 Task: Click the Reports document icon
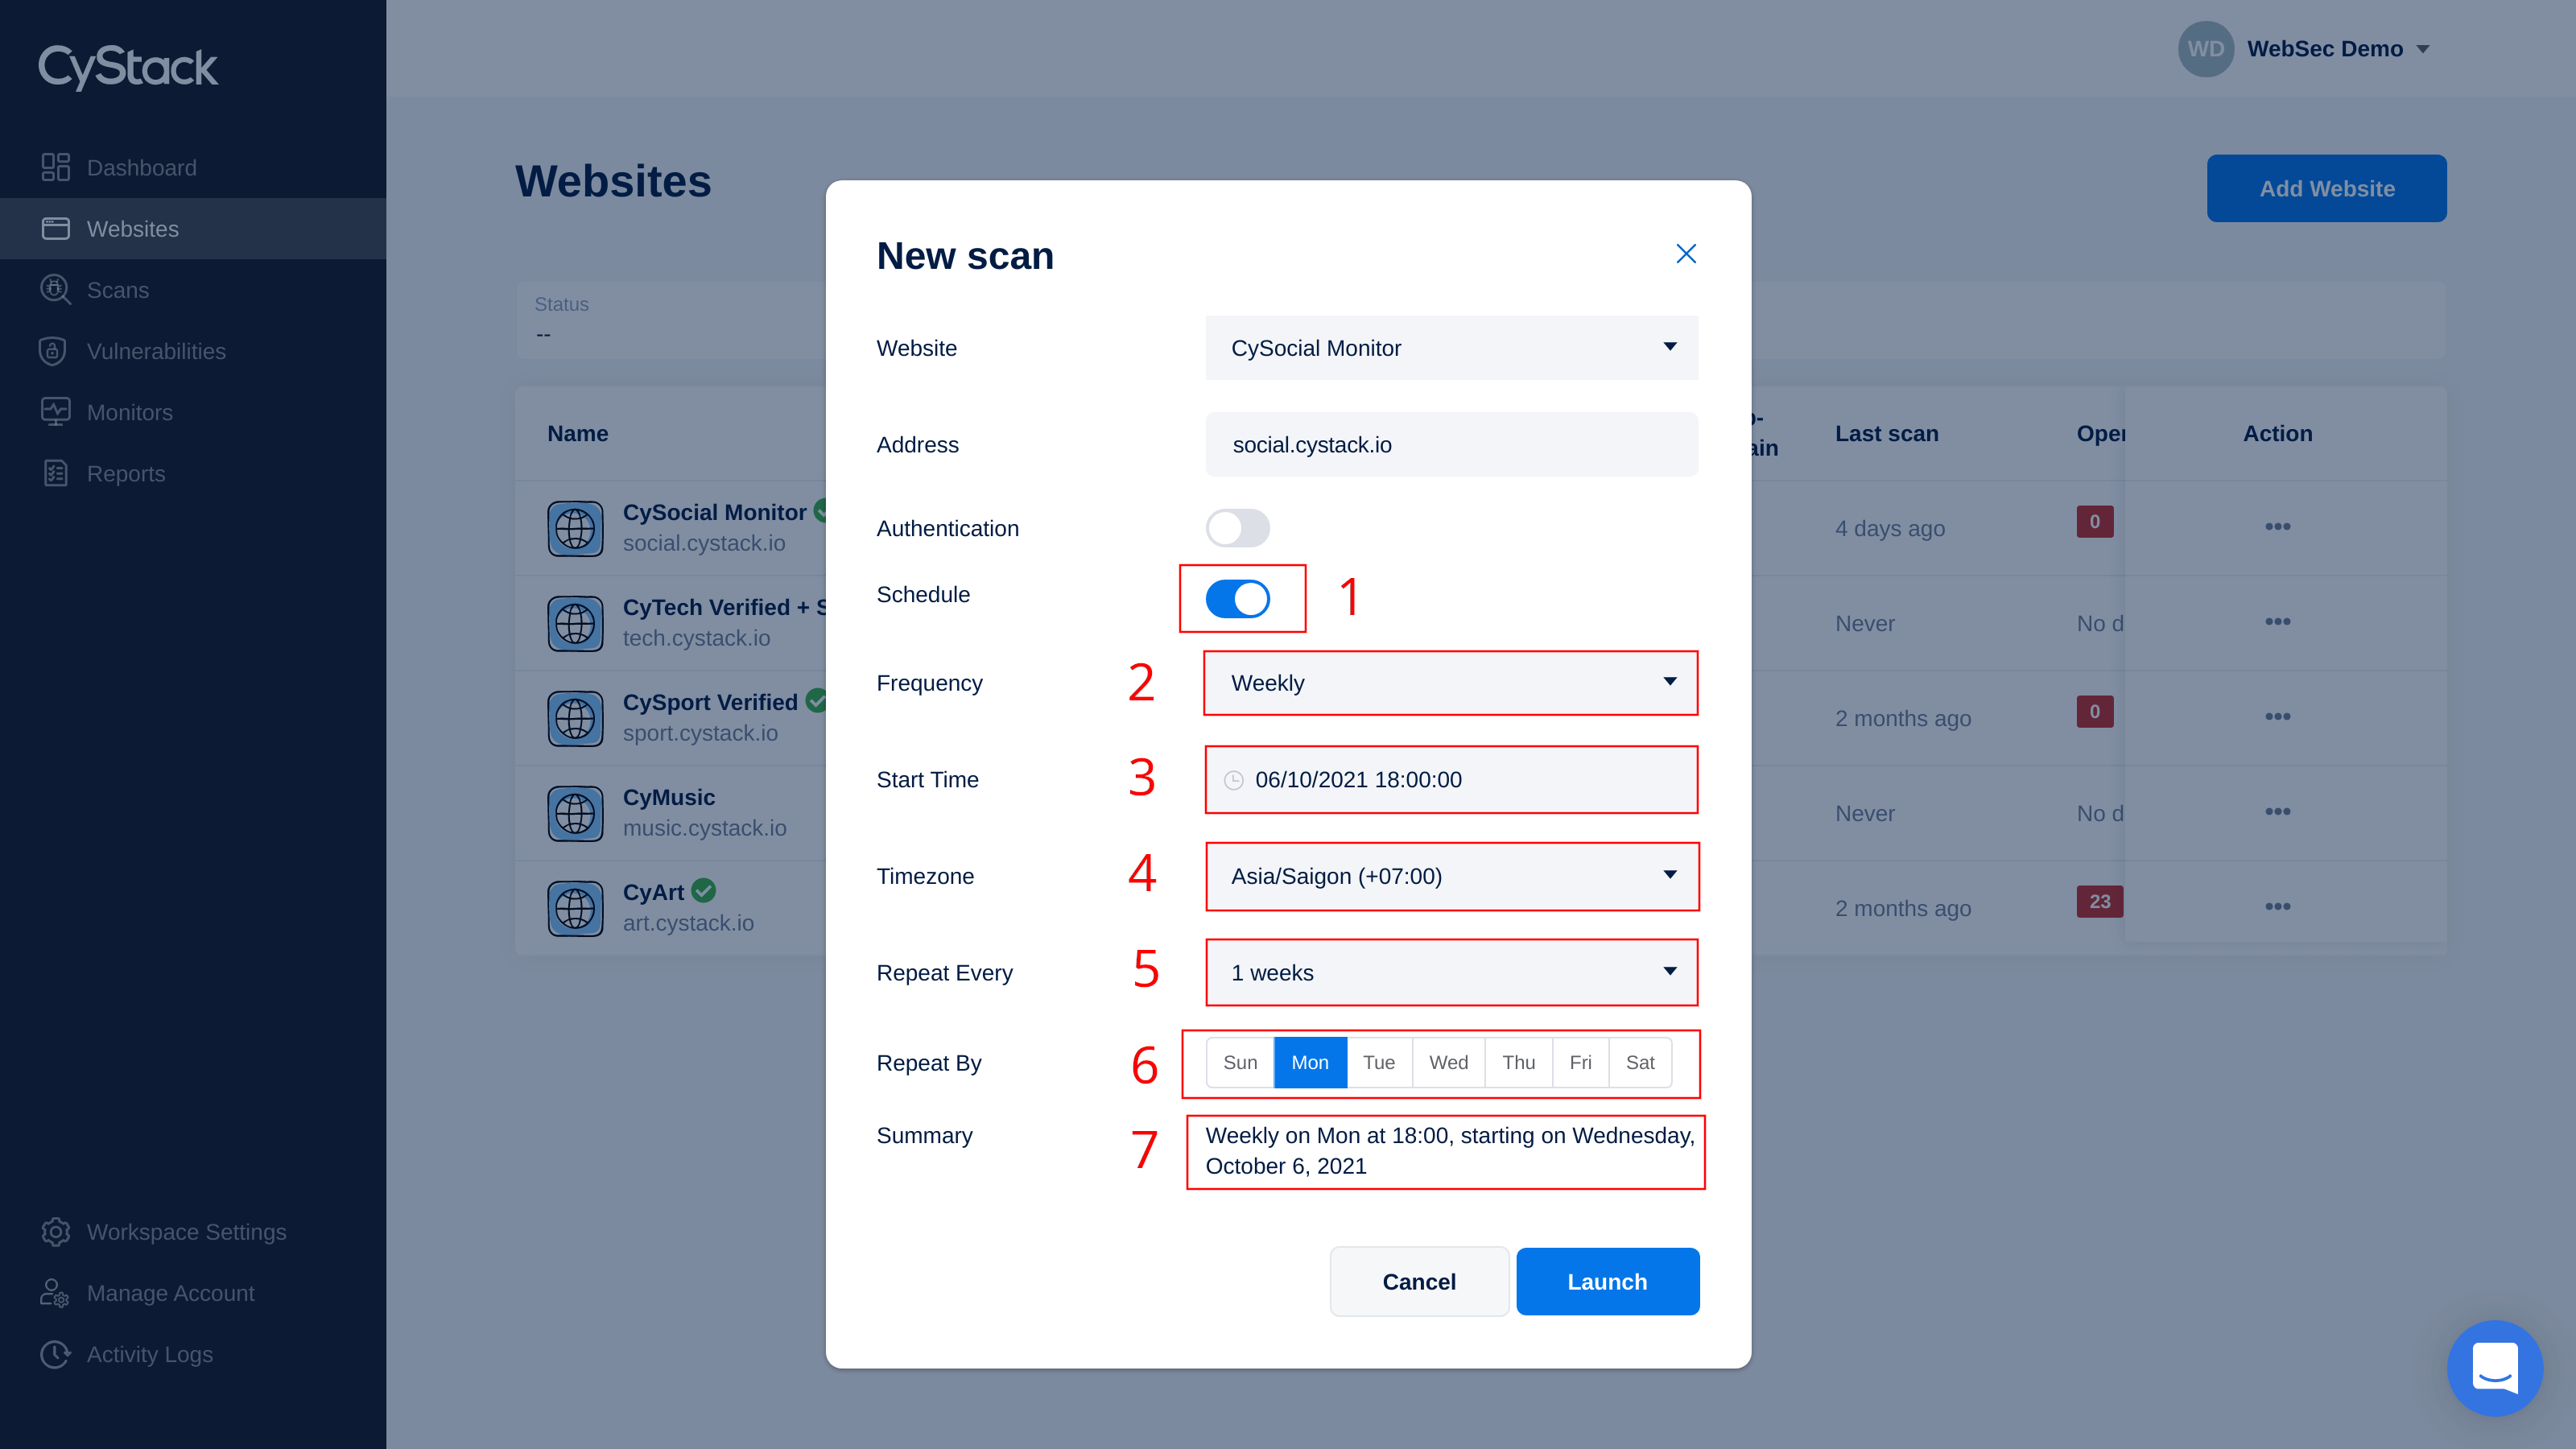[56, 473]
